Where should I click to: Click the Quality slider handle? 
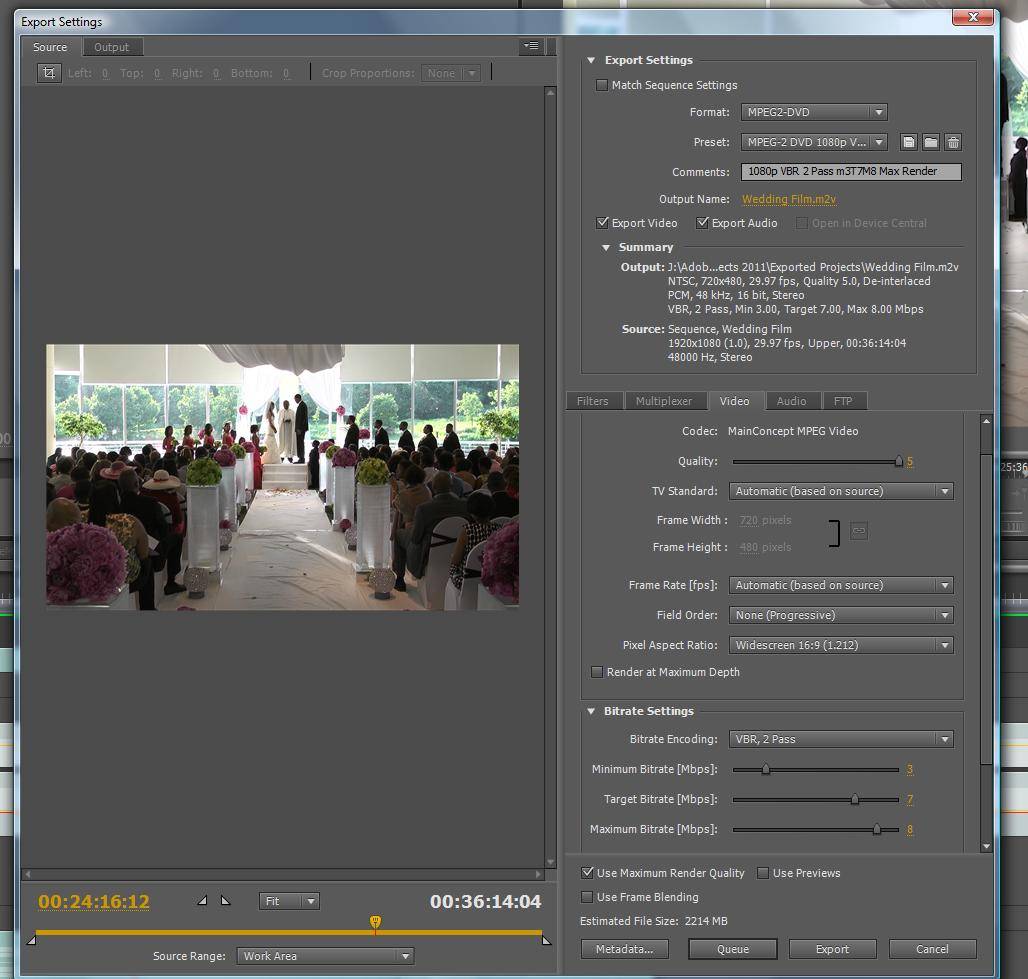pyautogui.click(x=899, y=462)
